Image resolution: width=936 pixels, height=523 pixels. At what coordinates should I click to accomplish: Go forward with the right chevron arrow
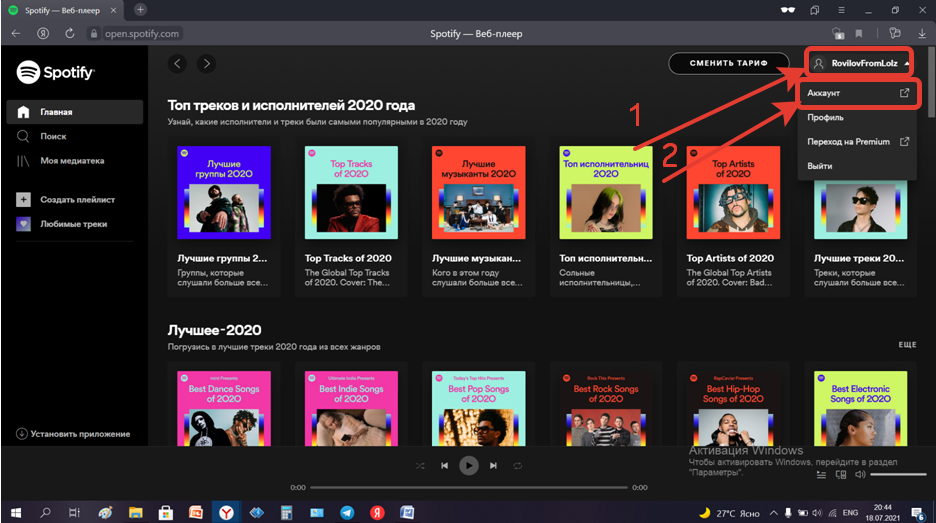tap(206, 64)
